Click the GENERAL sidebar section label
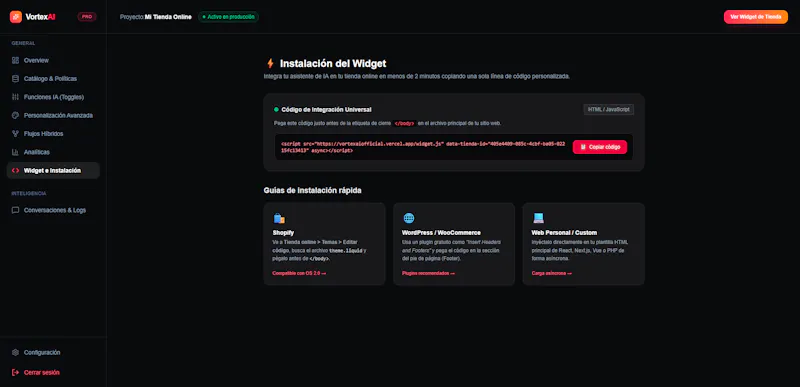Screen dimensions: 800x387 coord(23,43)
